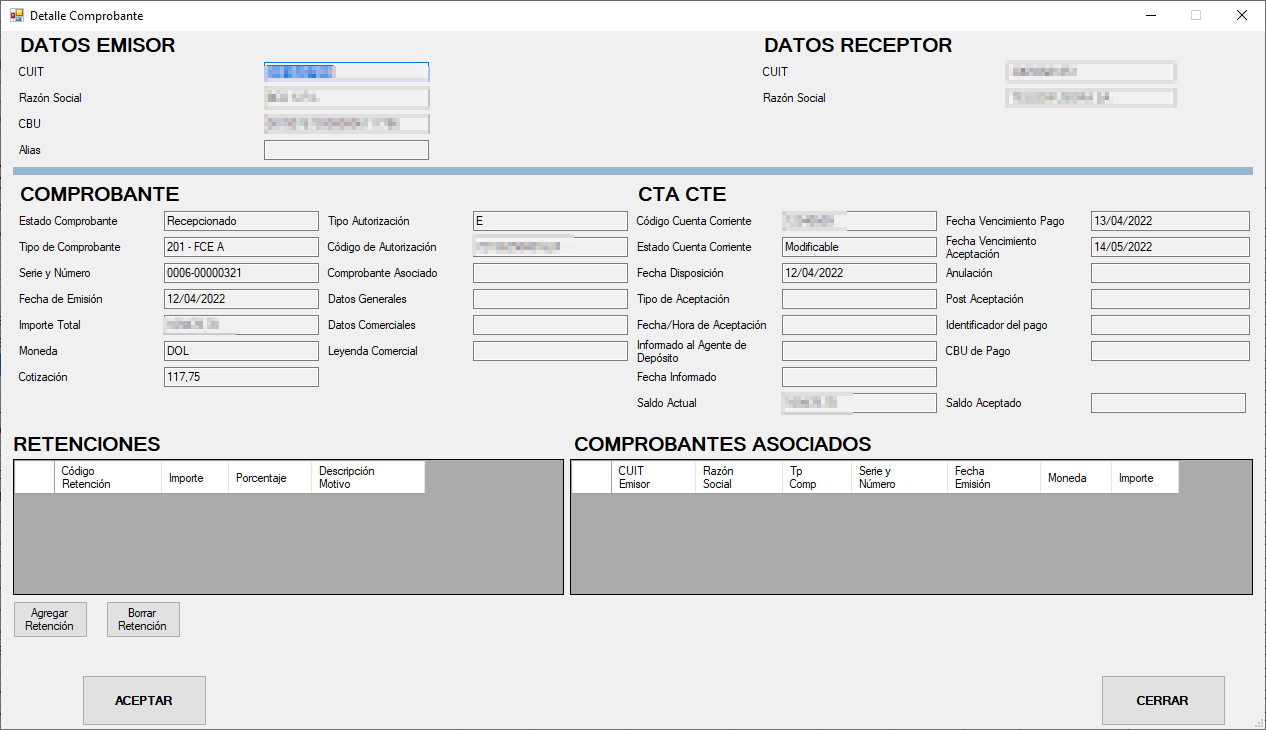Image resolution: width=1266 pixels, height=730 pixels.
Task: Click the Cotización field showing 117,75
Action: click(x=241, y=377)
